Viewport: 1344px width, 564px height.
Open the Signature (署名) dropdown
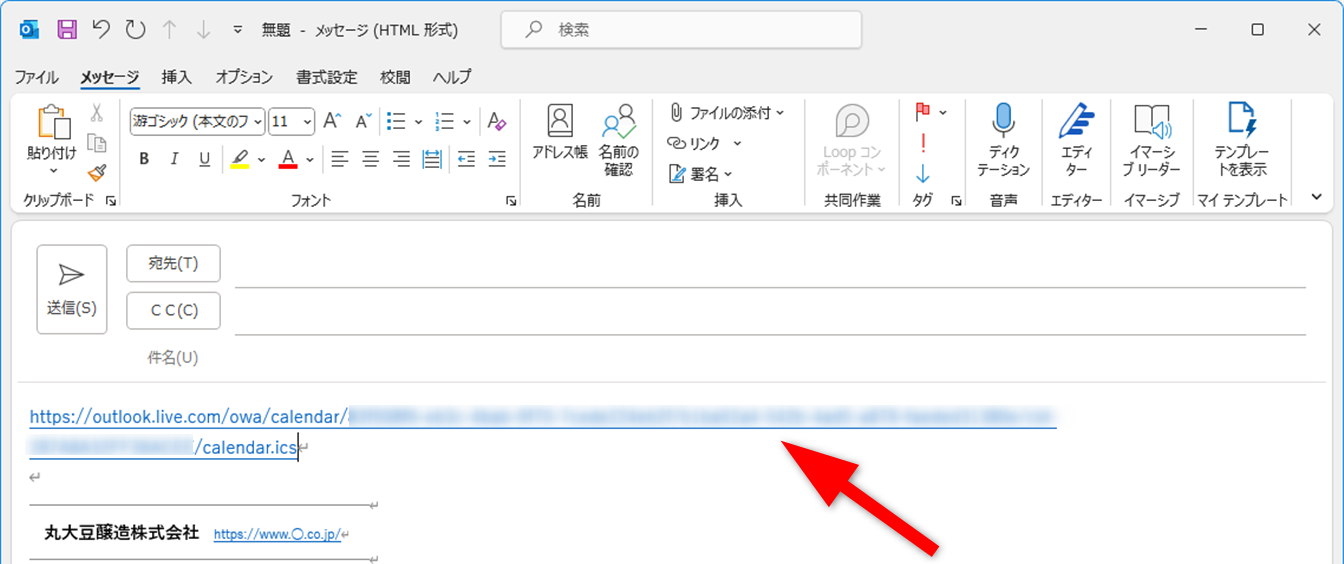point(700,174)
